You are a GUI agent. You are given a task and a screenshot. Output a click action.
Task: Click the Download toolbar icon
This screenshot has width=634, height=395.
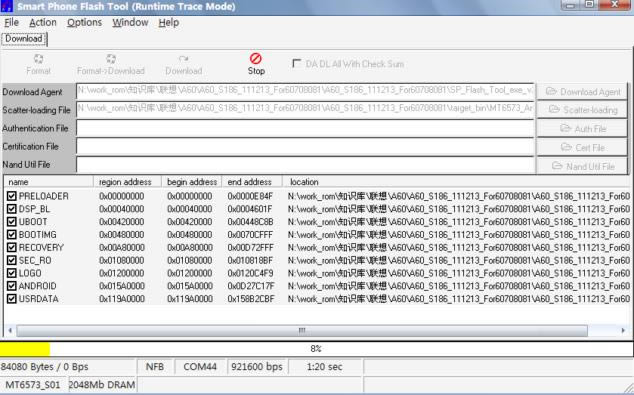tap(184, 59)
